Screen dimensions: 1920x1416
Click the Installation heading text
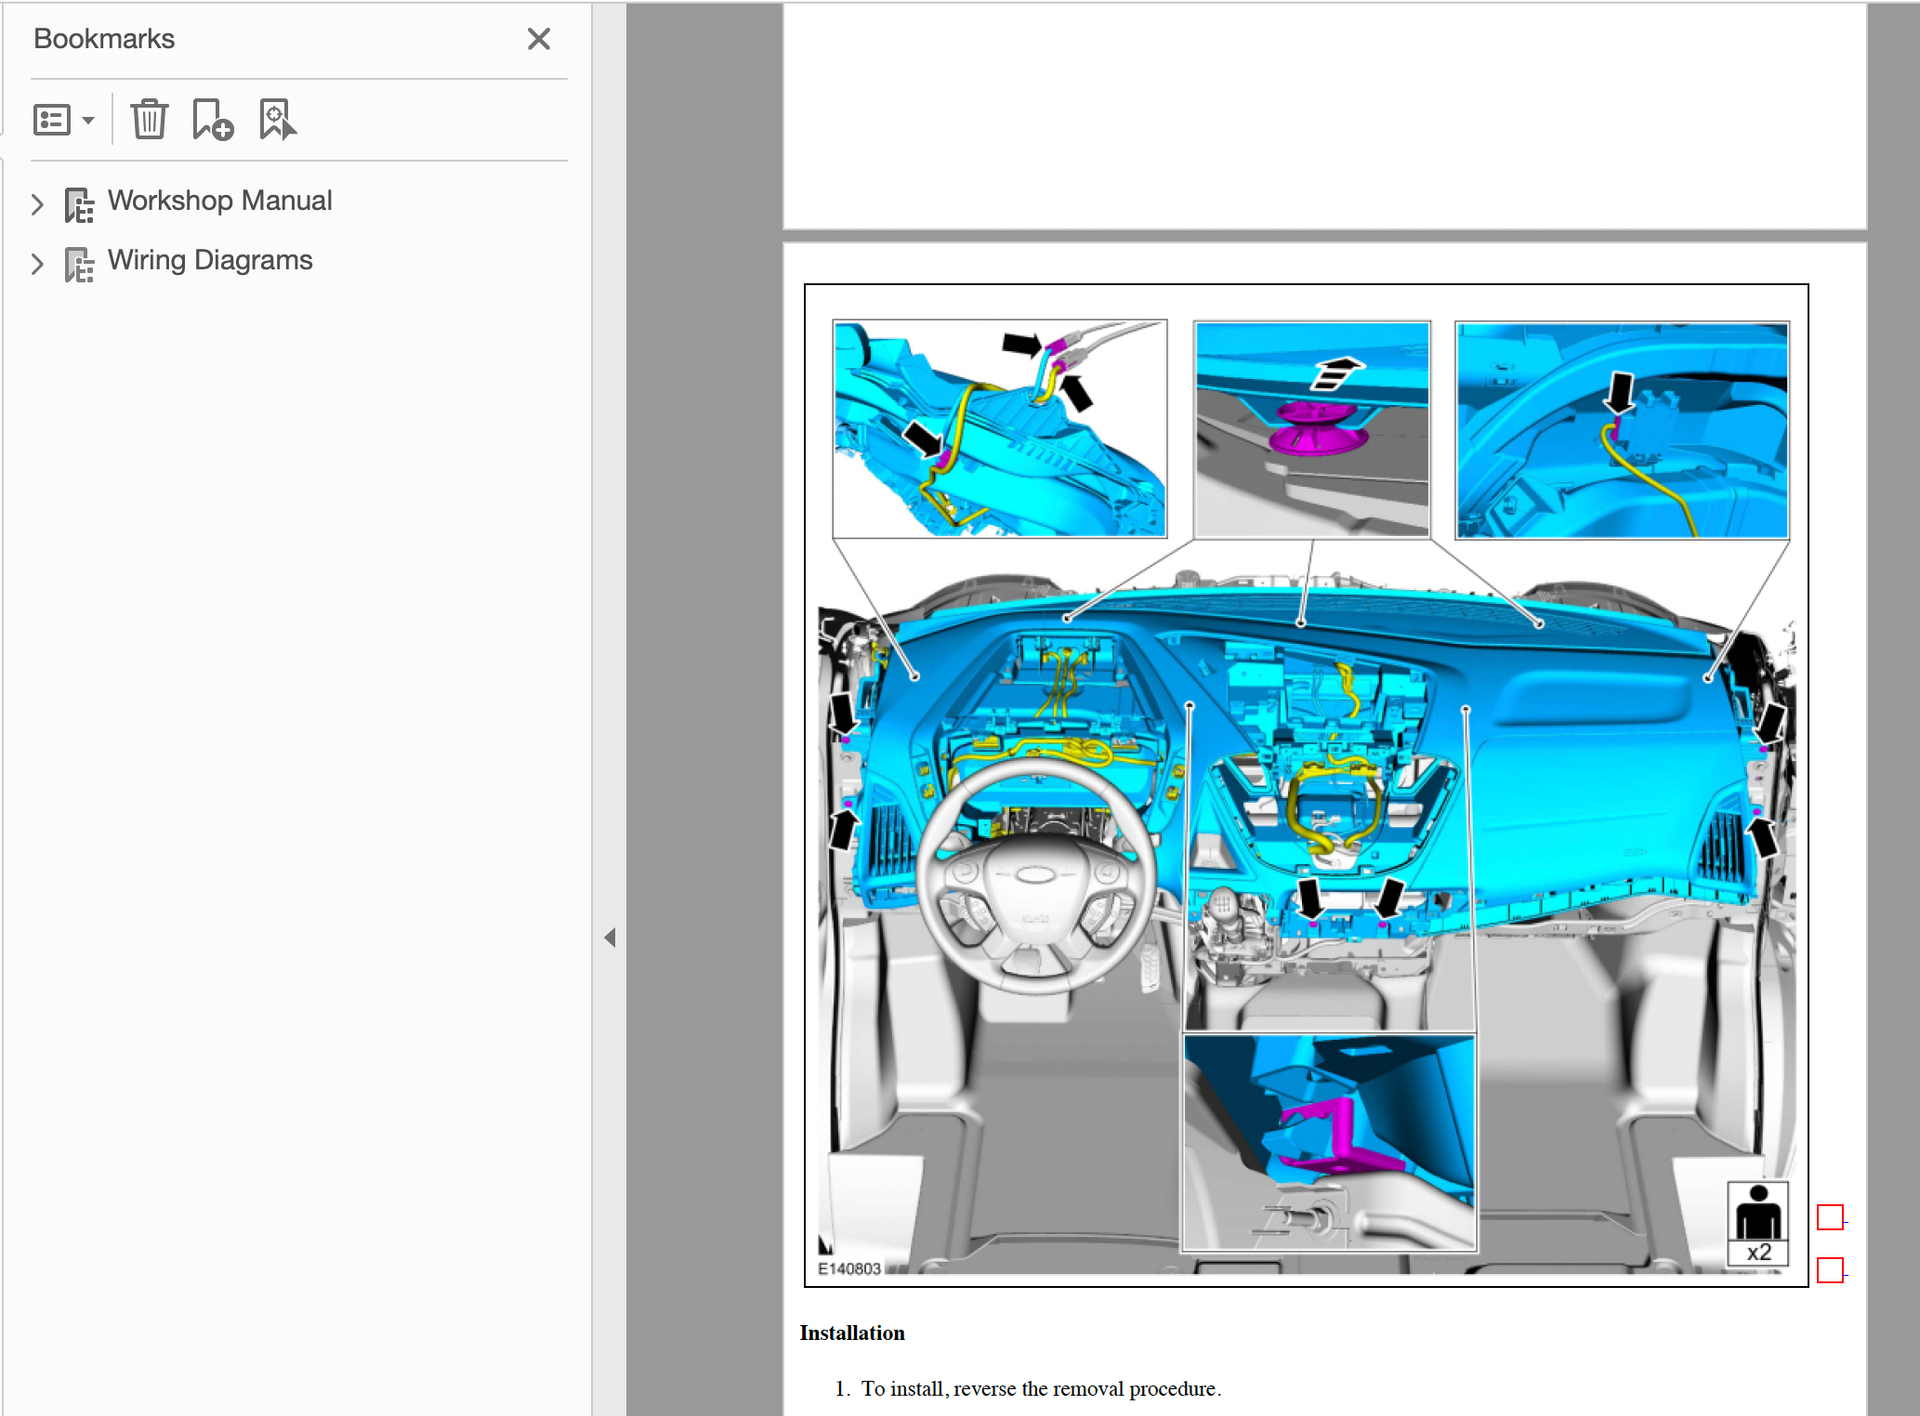pos(851,1333)
